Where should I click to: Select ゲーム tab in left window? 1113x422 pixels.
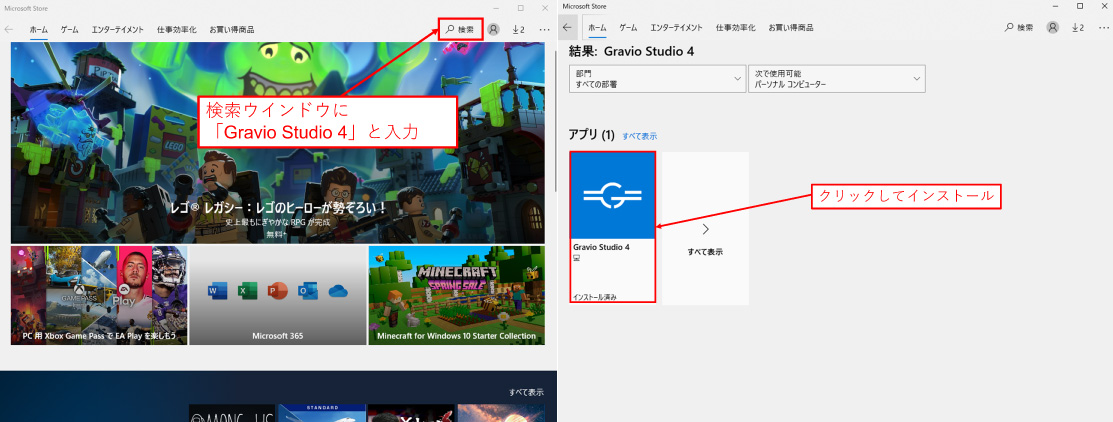click(70, 30)
